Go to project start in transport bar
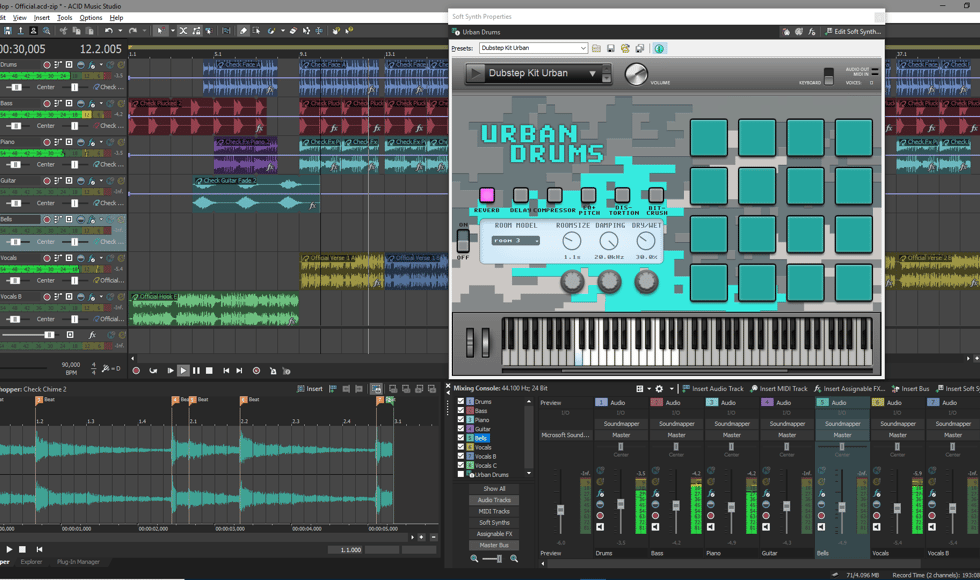980x580 pixels. coord(226,371)
